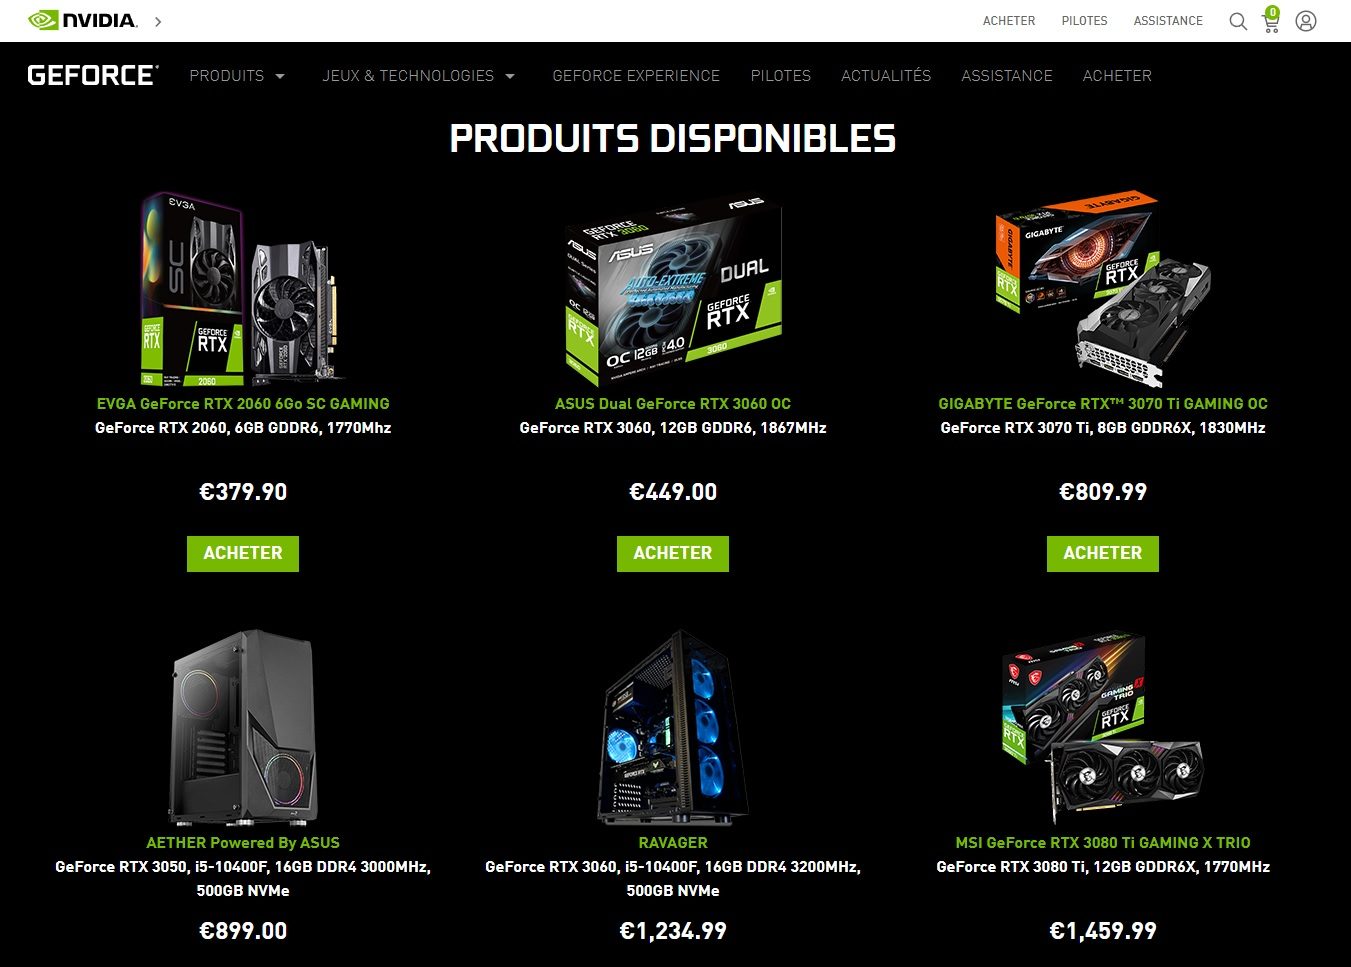Viewport: 1351px width, 967px height.
Task: Click the NVIDIA logo
Action: 83,20
